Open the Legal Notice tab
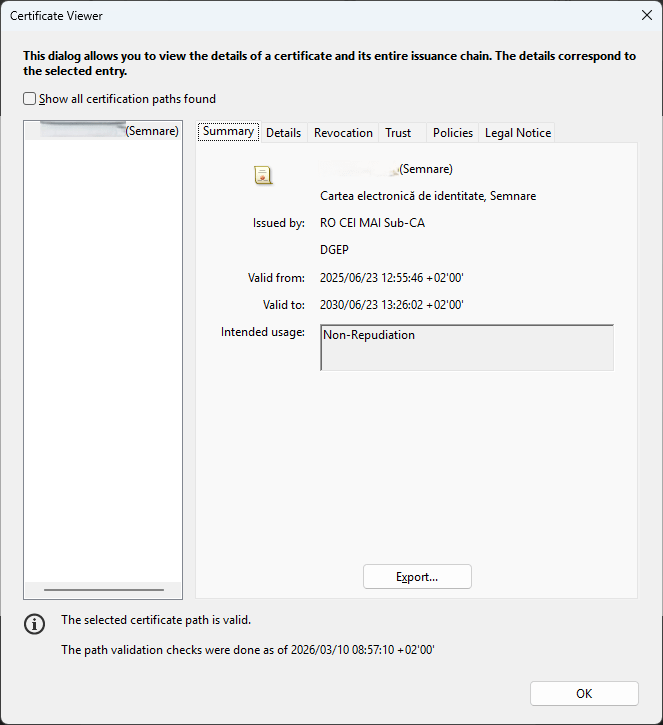Image resolution: width=663 pixels, height=725 pixels. (x=518, y=133)
